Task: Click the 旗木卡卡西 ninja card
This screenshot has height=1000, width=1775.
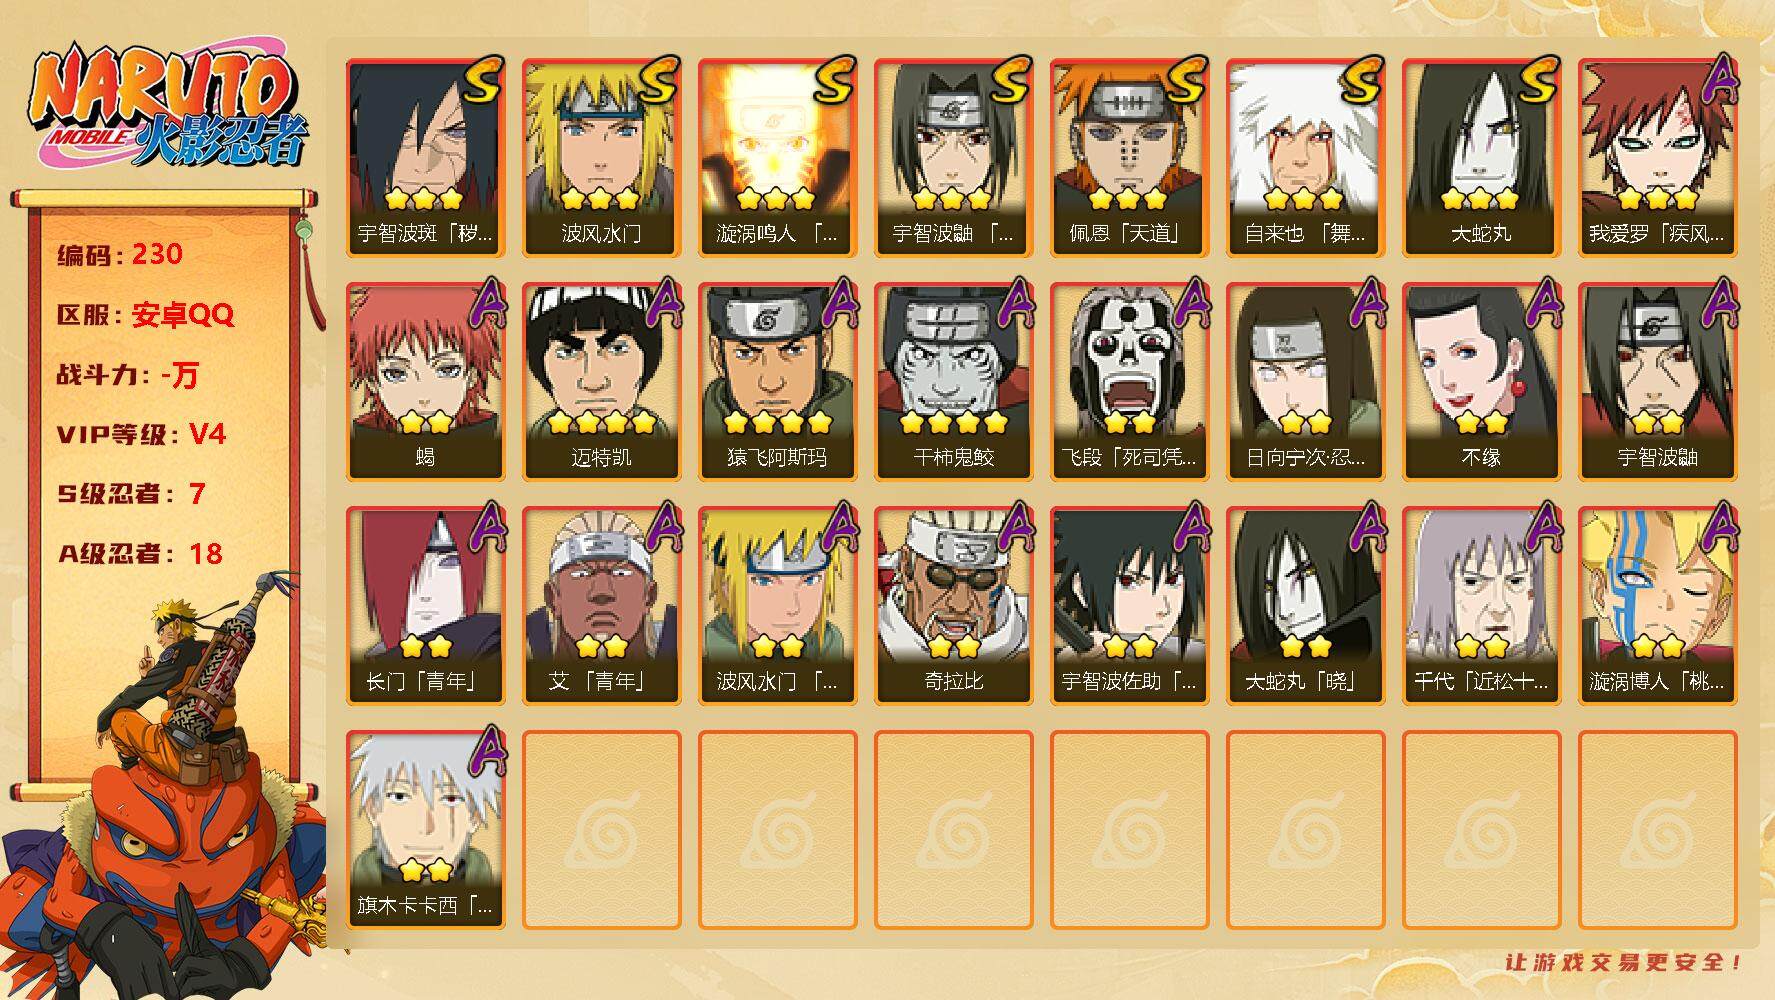Action: click(425, 829)
